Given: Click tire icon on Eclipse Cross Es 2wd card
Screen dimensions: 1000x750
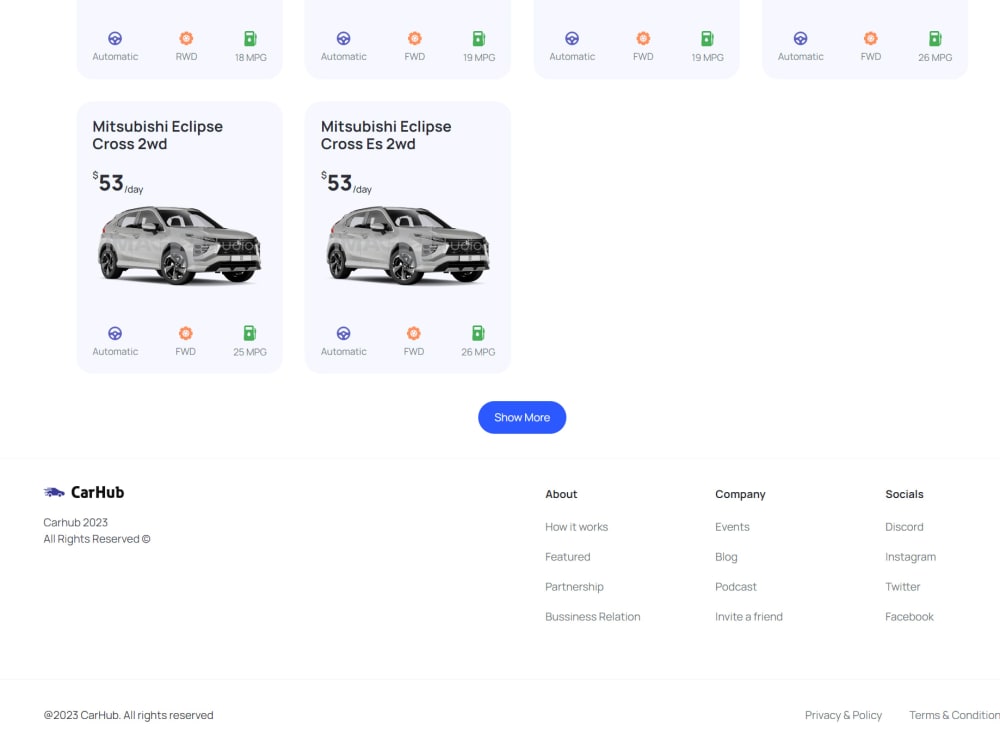Looking at the screenshot, I should pyautogui.click(x=414, y=333).
